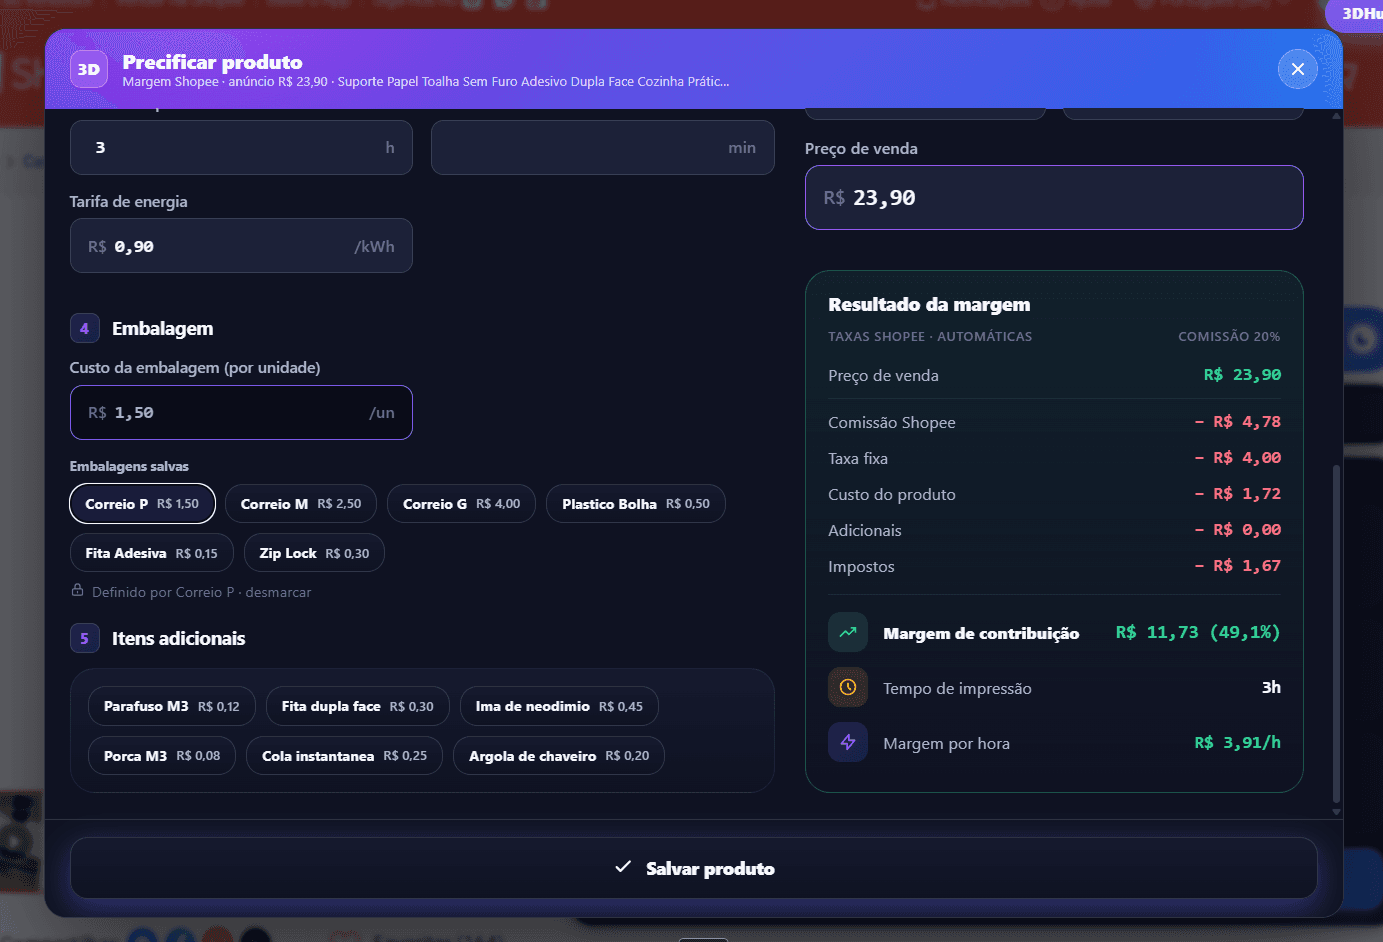Select the Correio M packaging chip
Image resolution: width=1383 pixels, height=942 pixels.
point(301,503)
